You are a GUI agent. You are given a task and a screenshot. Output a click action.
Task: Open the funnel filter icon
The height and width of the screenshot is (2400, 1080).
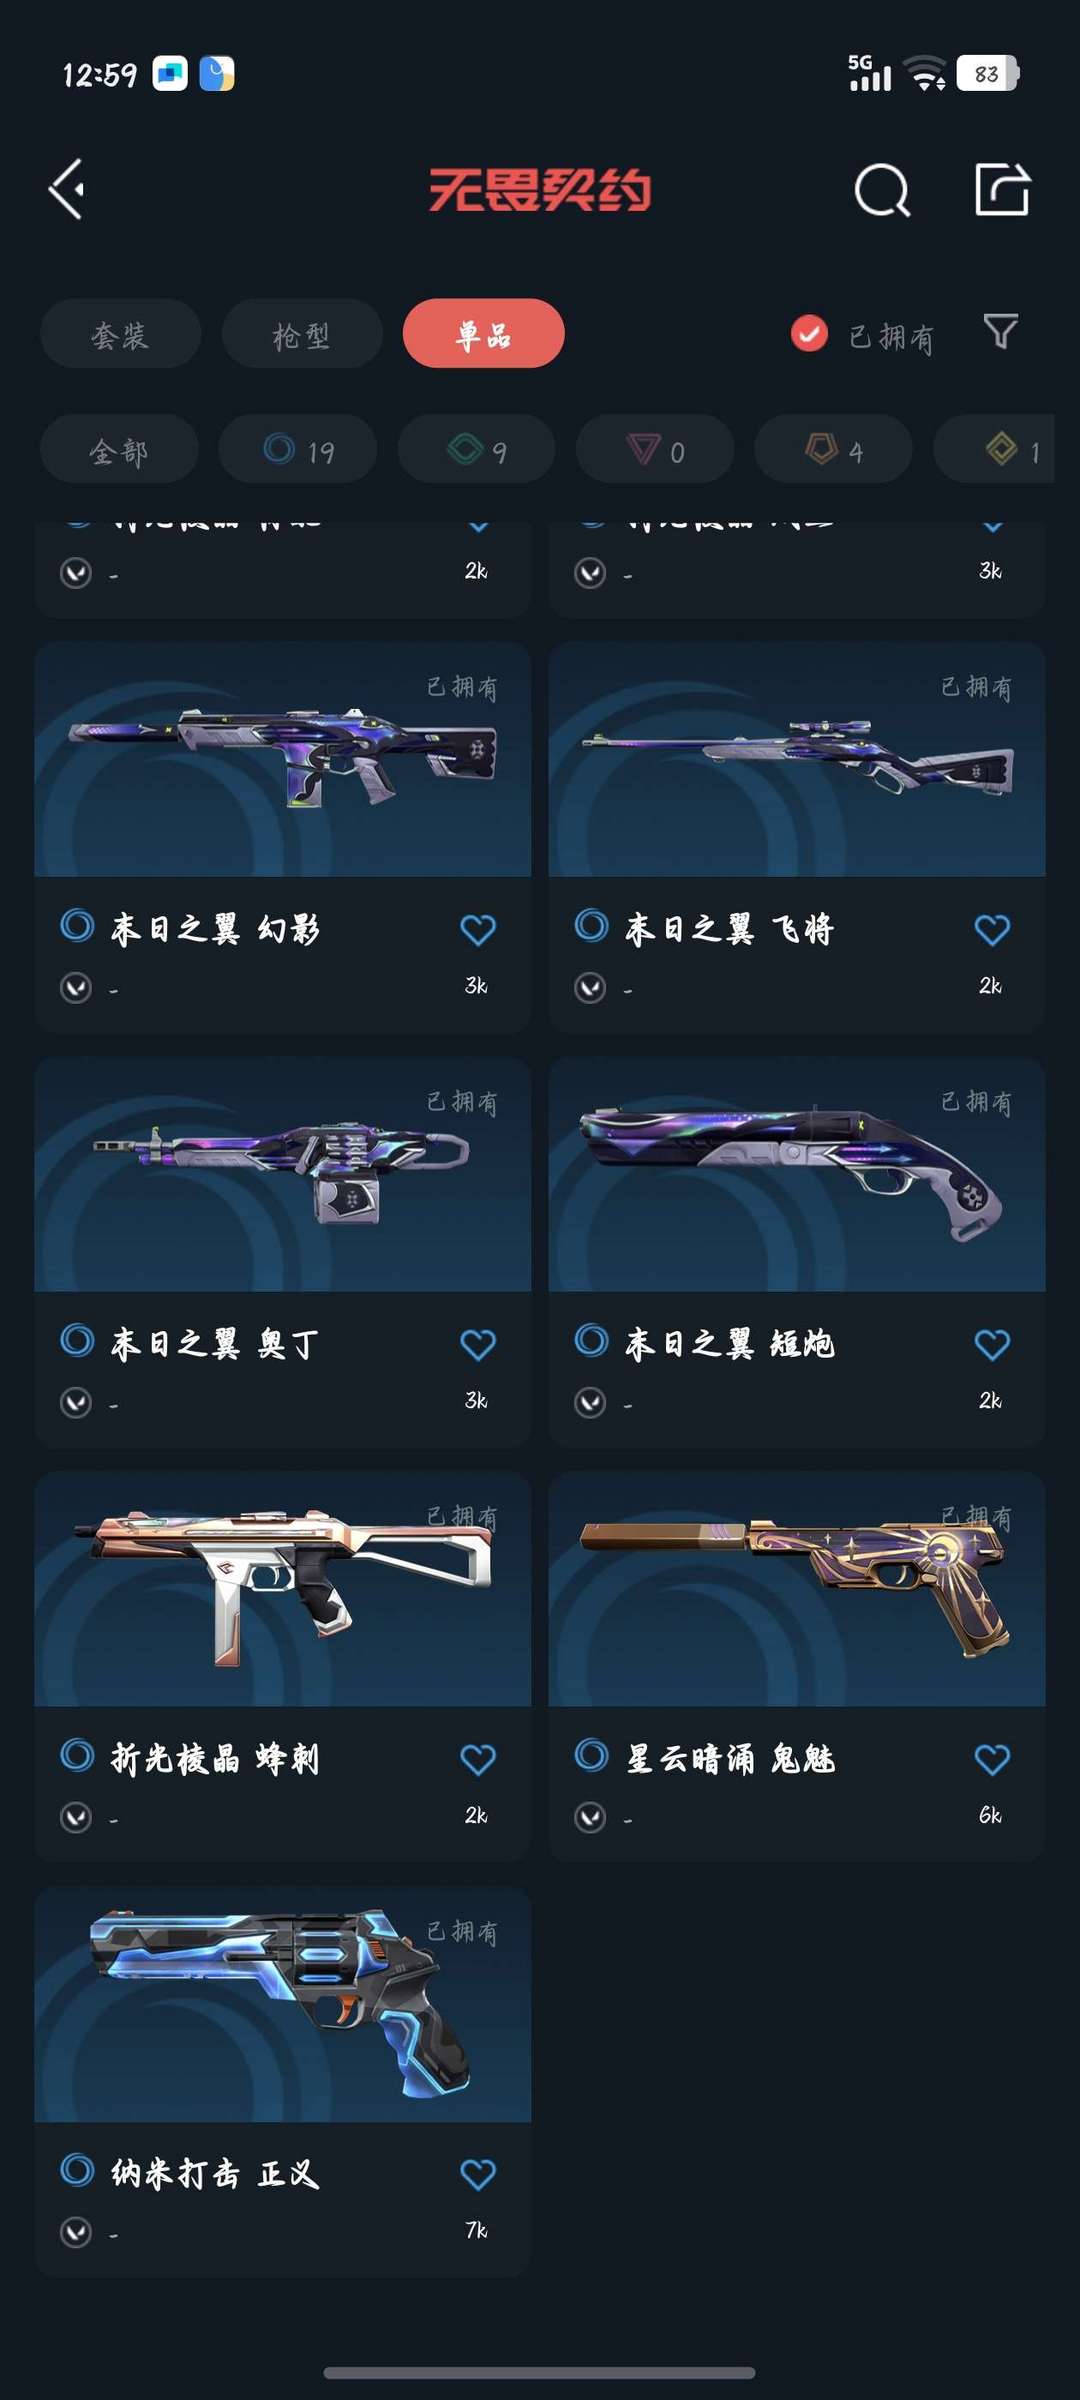click(1000, 332)
